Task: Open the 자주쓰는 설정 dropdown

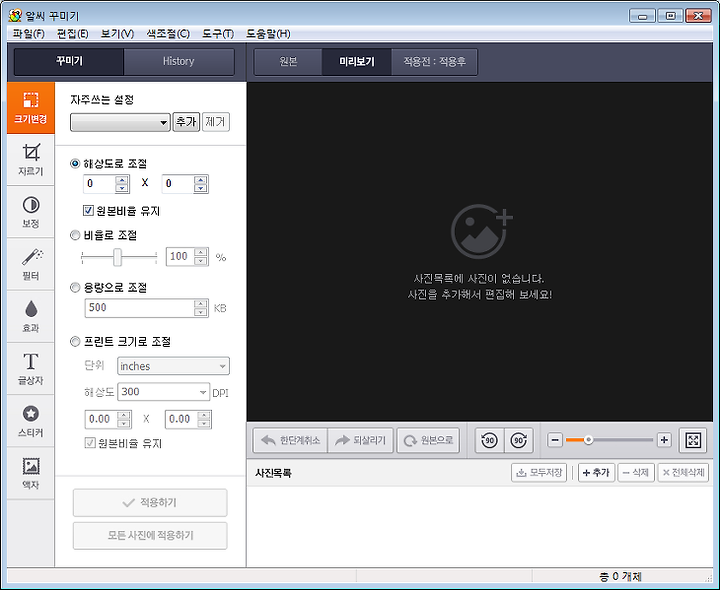Action: click(120, 122)
